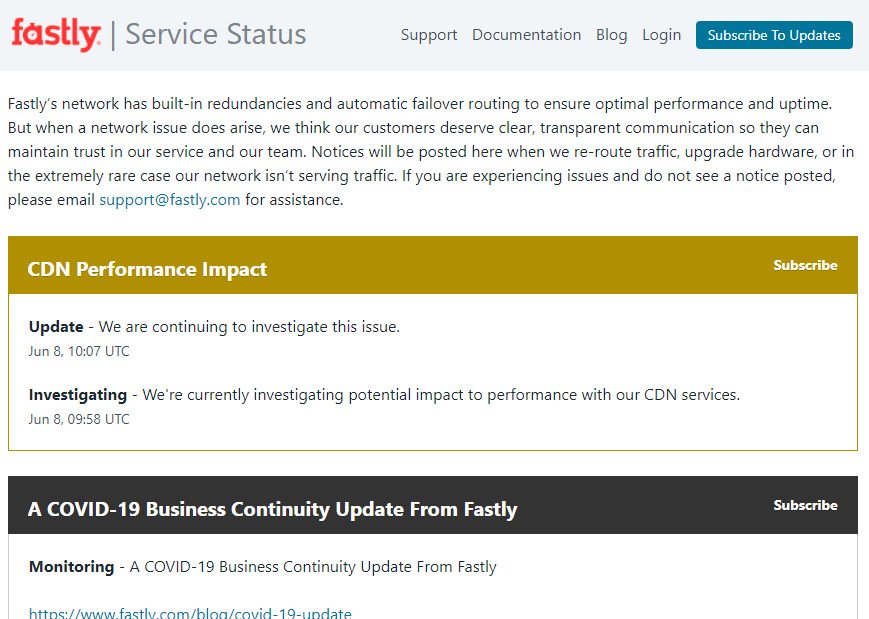Open the CDN Performance Impact incident title
The height and width of the screenshot is (619, 869).
(147, 269)
